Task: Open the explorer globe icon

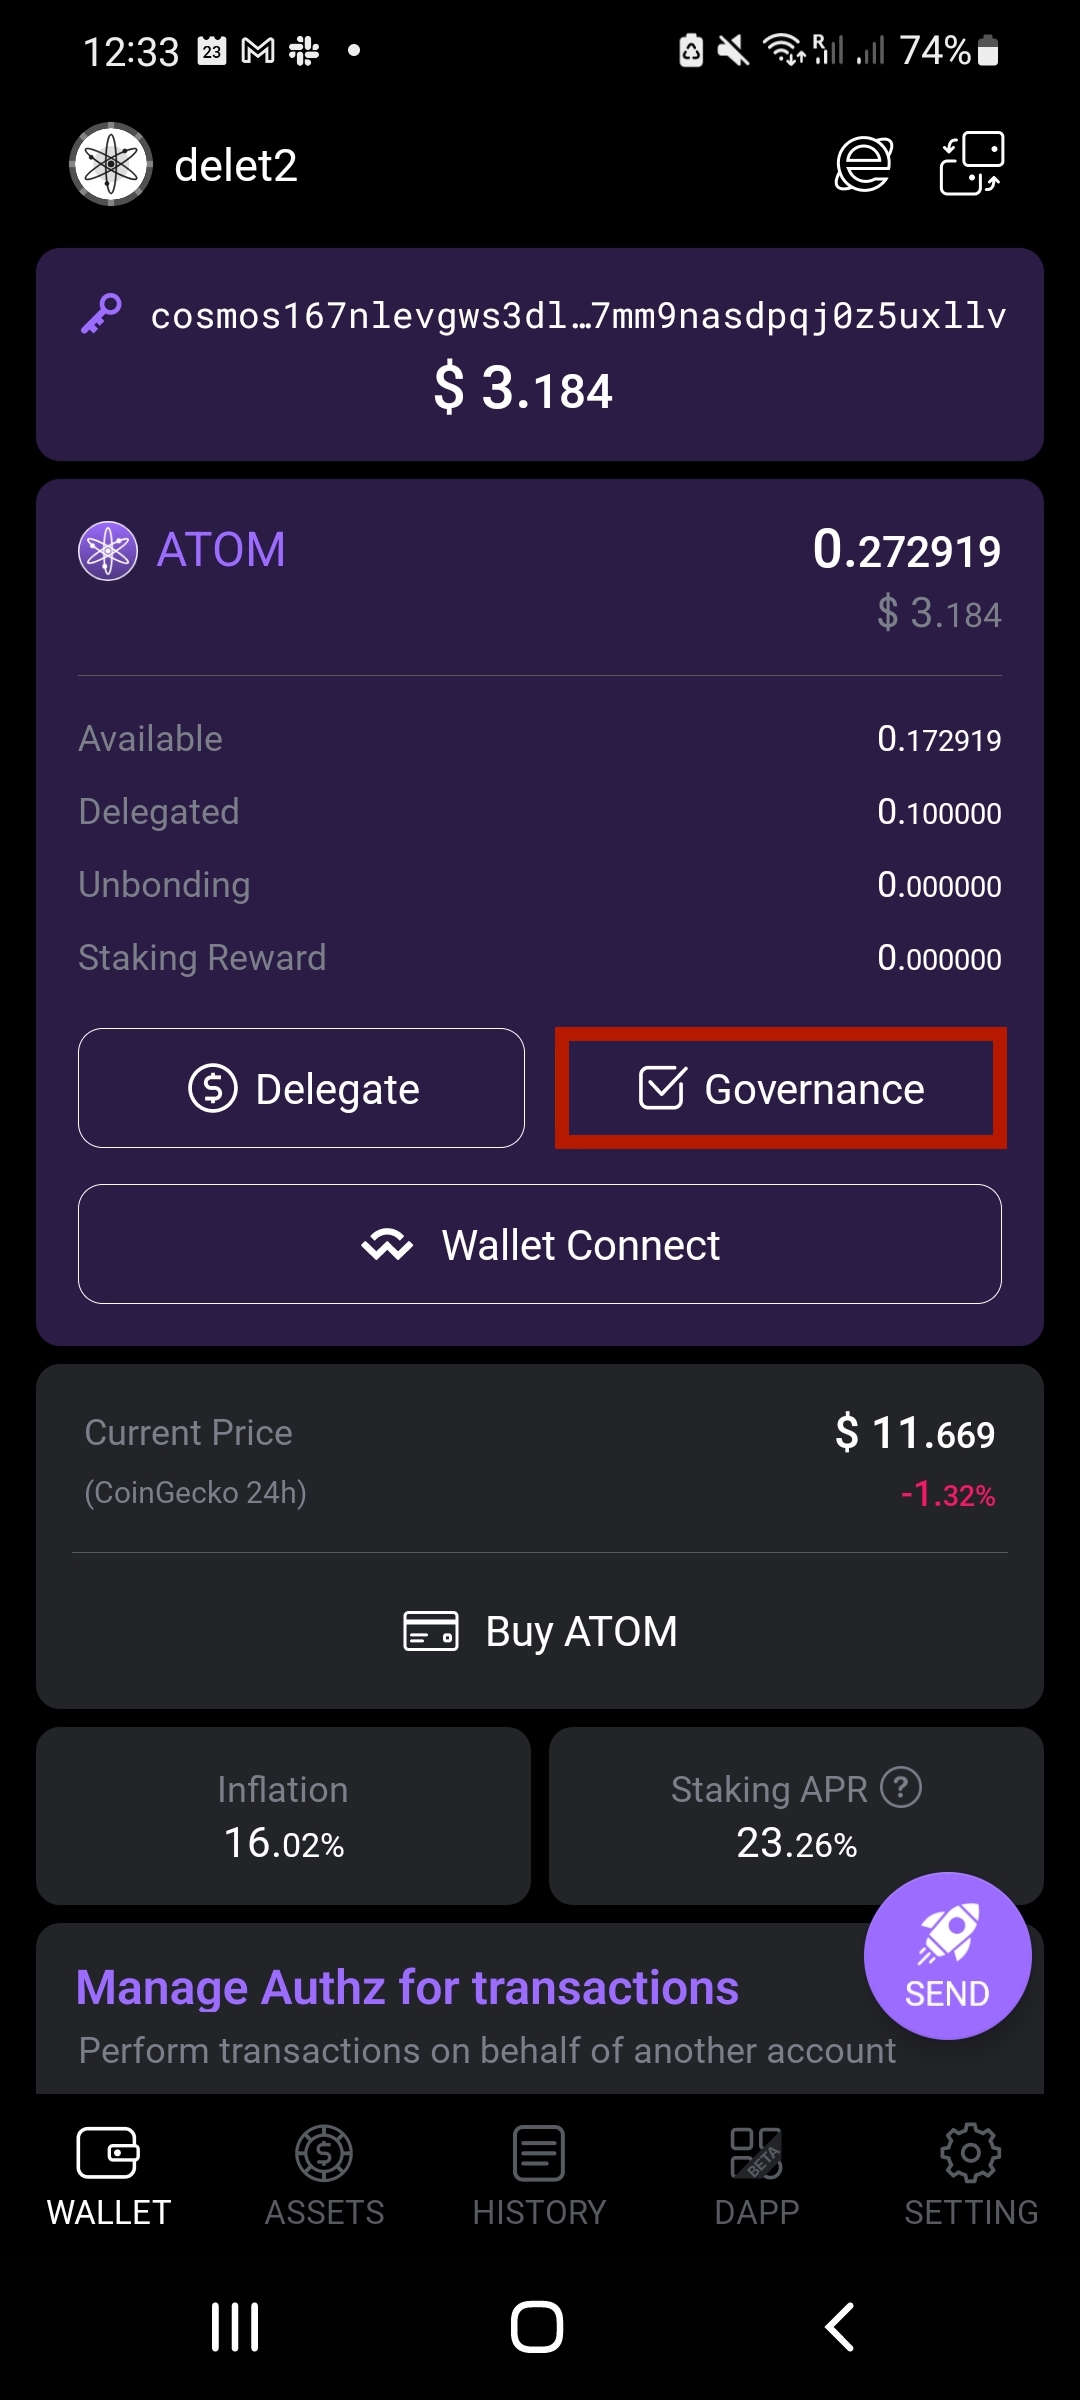Action: pos(863,164)
